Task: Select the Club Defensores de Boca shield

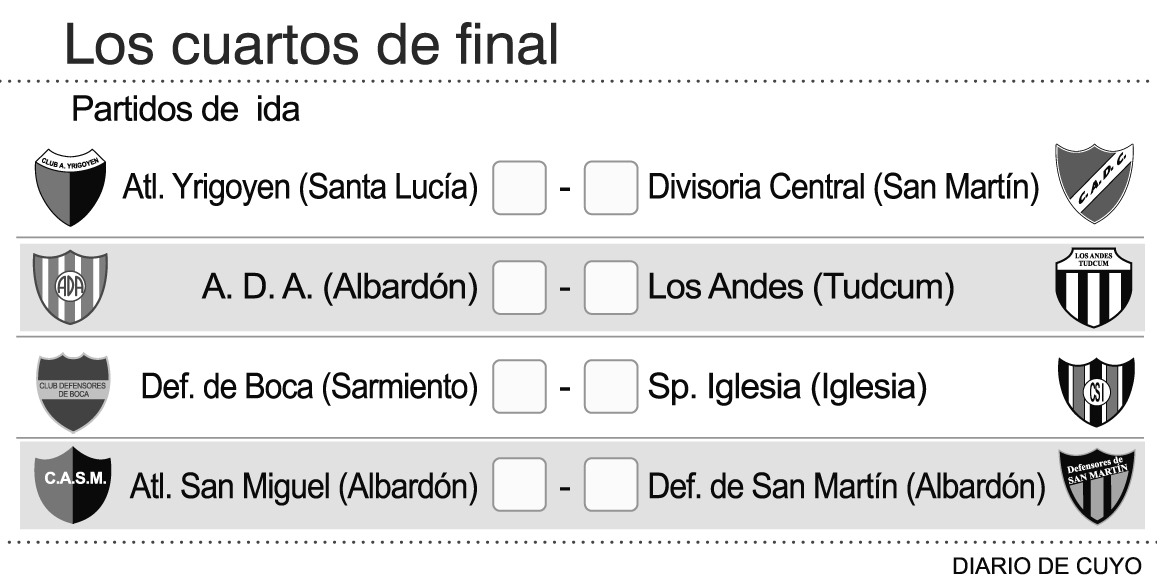Action: point(71,387)
